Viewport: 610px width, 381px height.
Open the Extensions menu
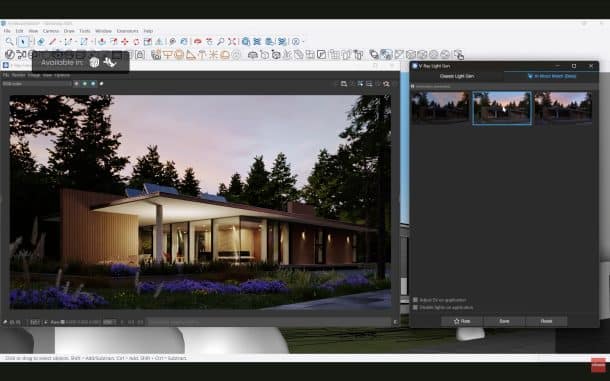(128, 31)
